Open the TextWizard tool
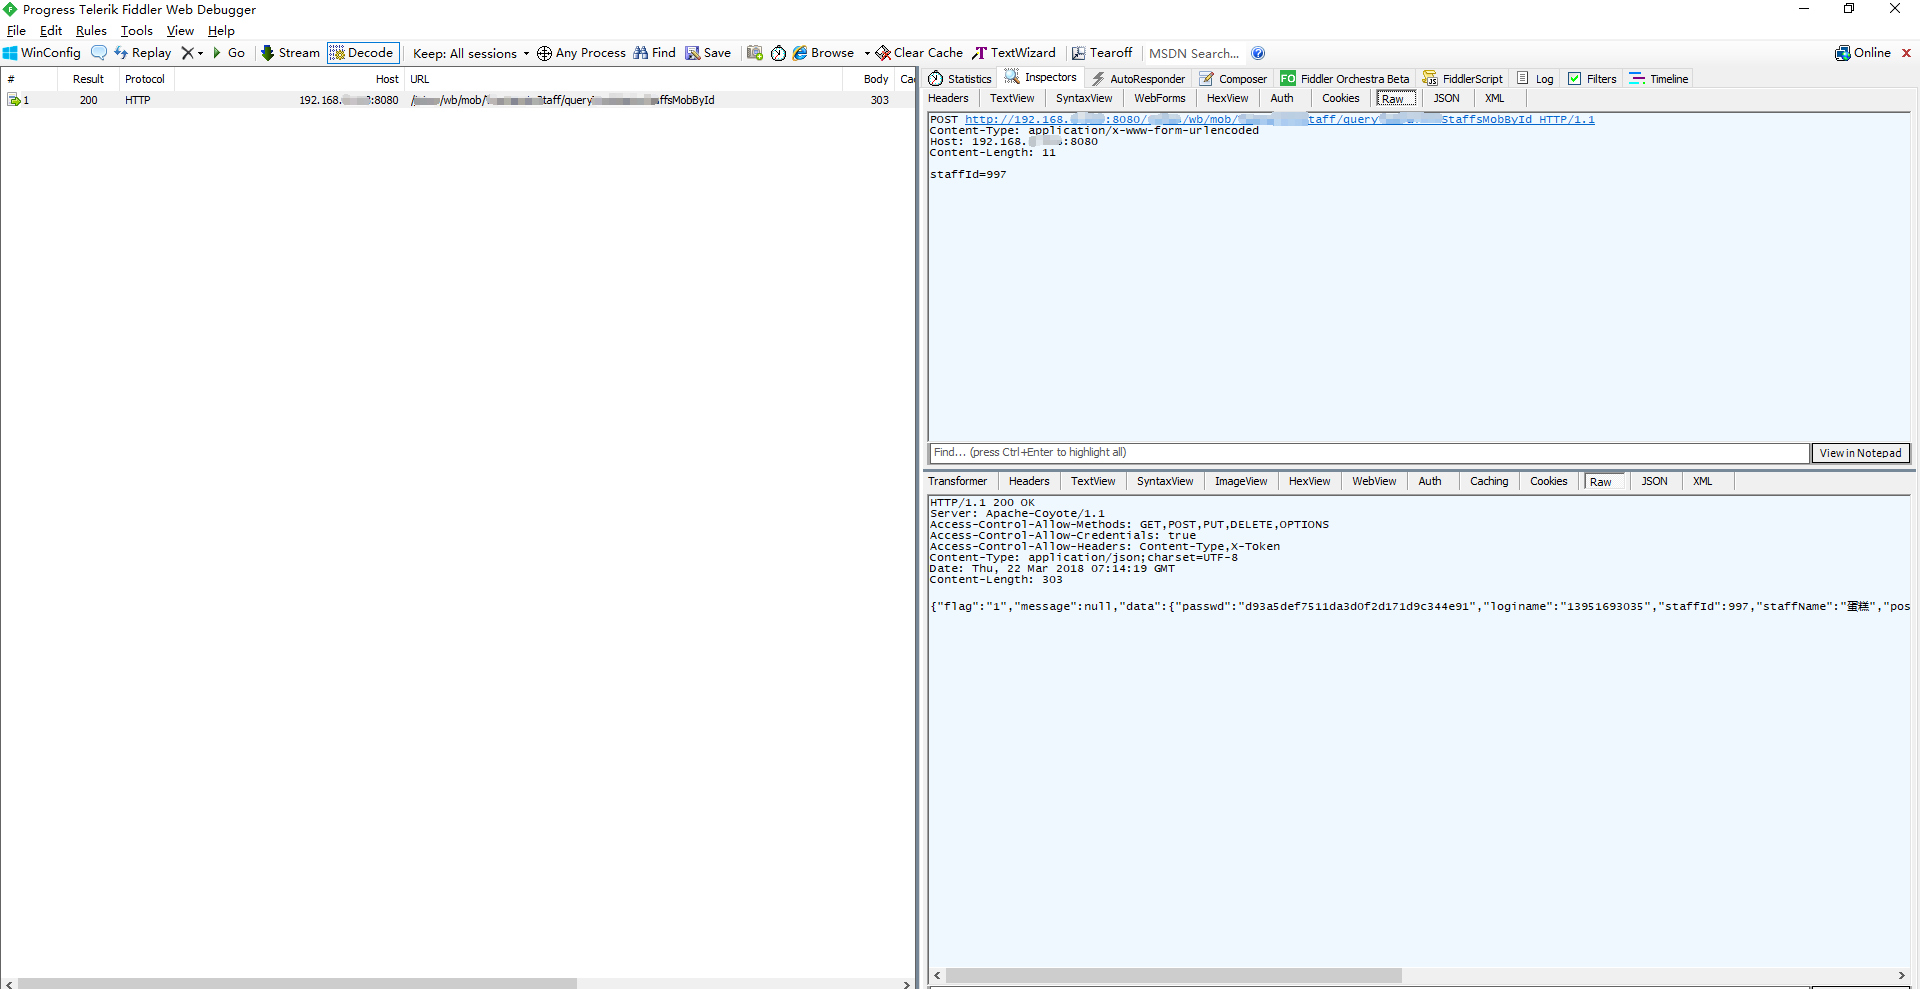 [1014, 53]
